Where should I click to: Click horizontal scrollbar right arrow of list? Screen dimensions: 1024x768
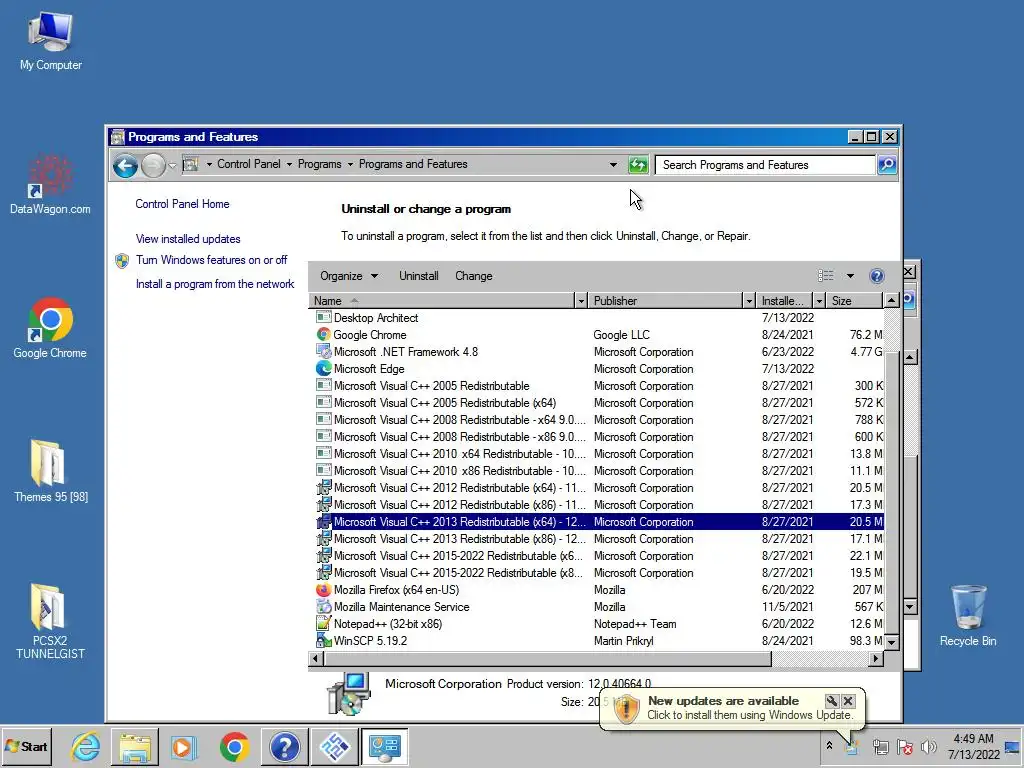pyautogui.click(x=876, y=658)
